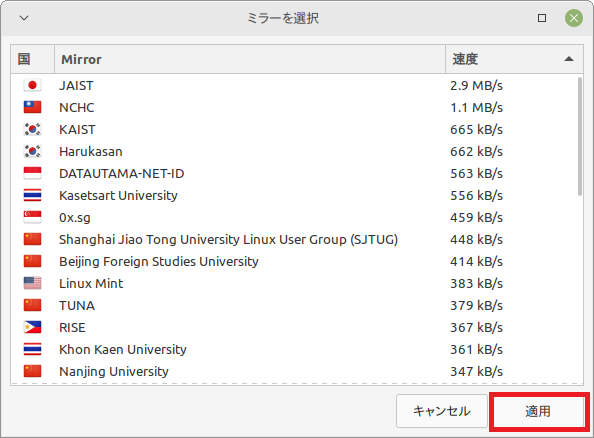Image resolution: width=594 pixels, height=438 pixels.
Task: Sort the list by Mirror column header
Action: click(x=250, y=59)
